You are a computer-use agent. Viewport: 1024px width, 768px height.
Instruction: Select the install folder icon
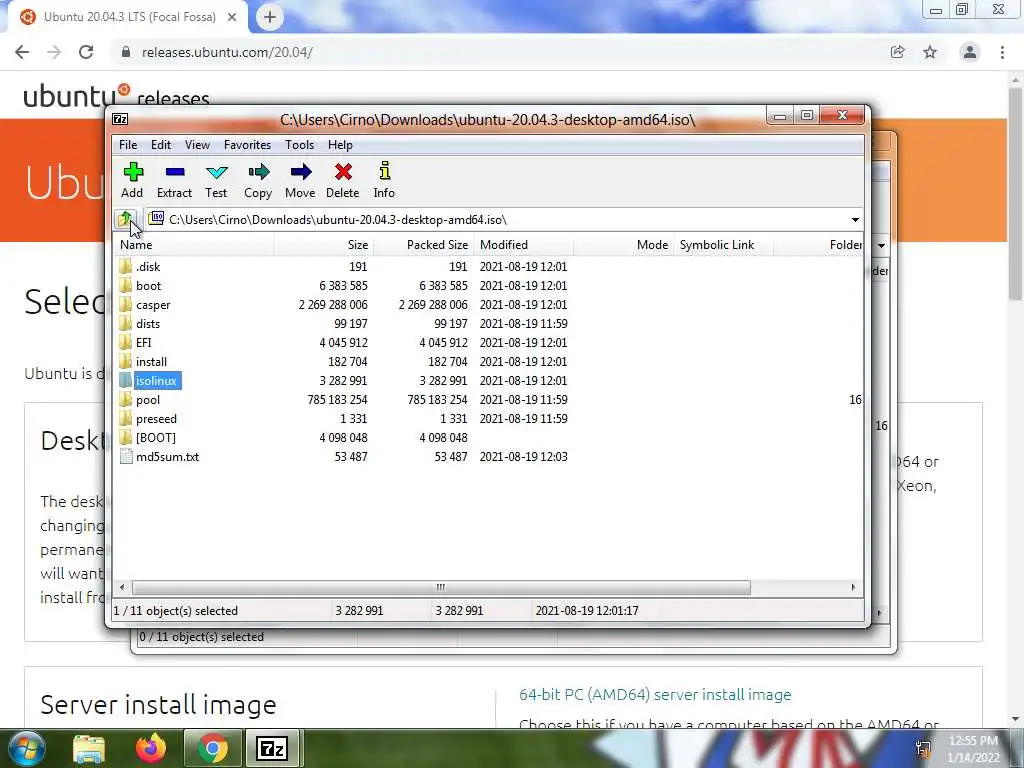126,361
